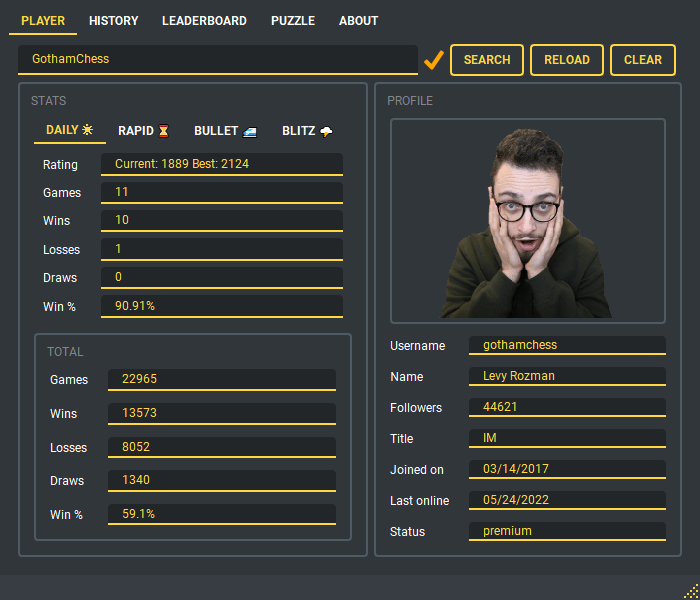Click total Wins value 13573
Image resolution: width=700 pixels, height=600 pixels.
pyautogui.click(x=222, y=413)
